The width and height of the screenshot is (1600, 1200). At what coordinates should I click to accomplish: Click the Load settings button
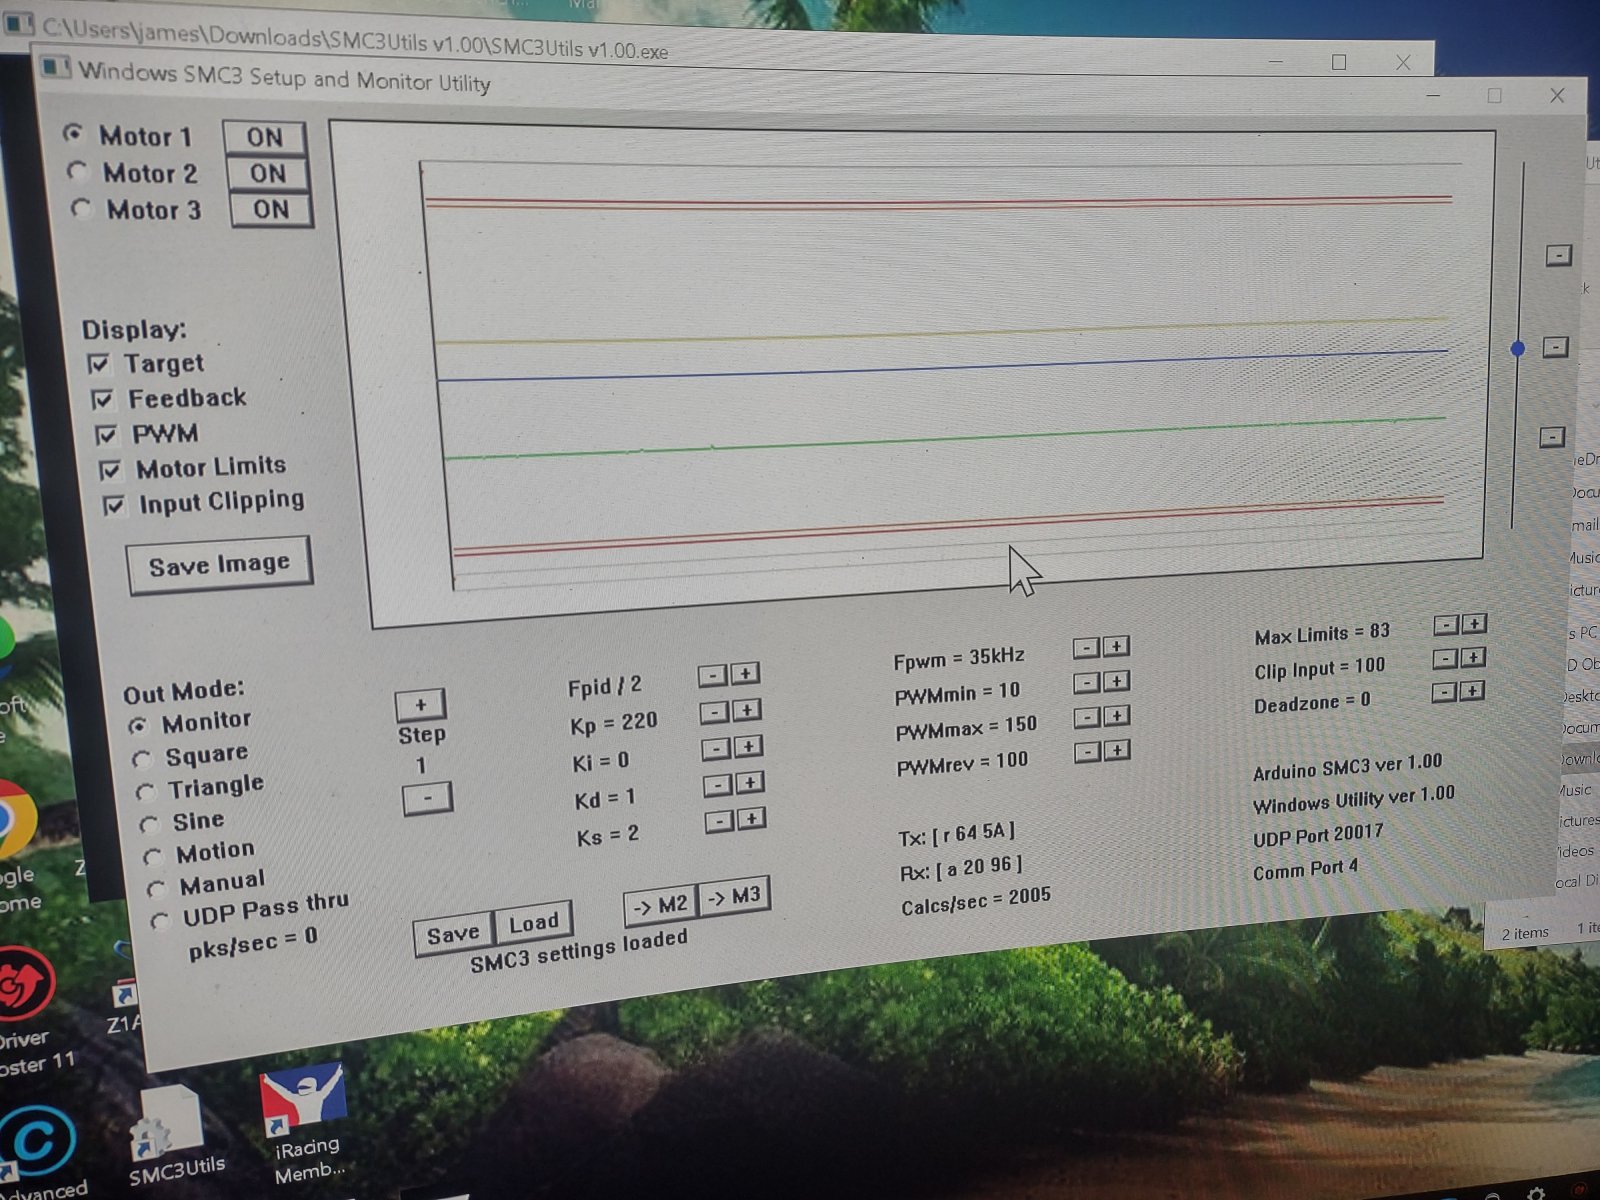[534, 922]
